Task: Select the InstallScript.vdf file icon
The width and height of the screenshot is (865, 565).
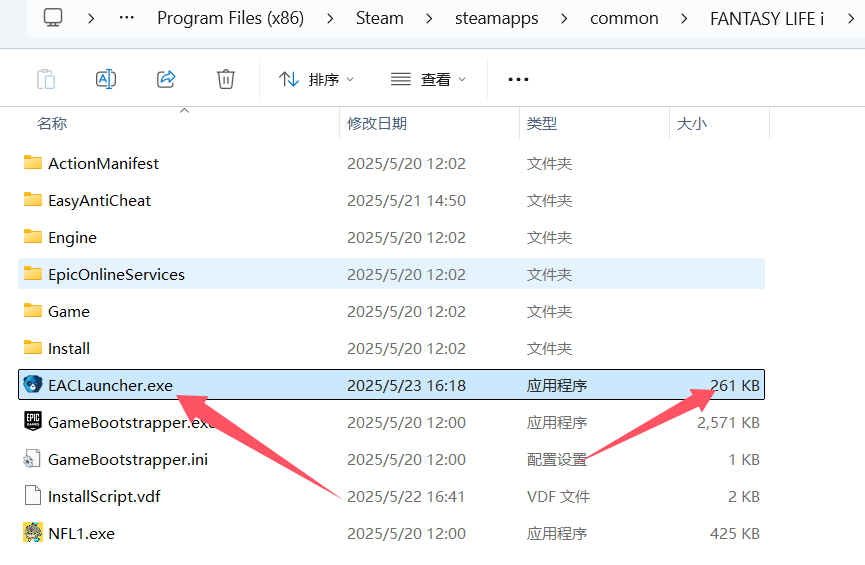Action: (x=33, y=496)
